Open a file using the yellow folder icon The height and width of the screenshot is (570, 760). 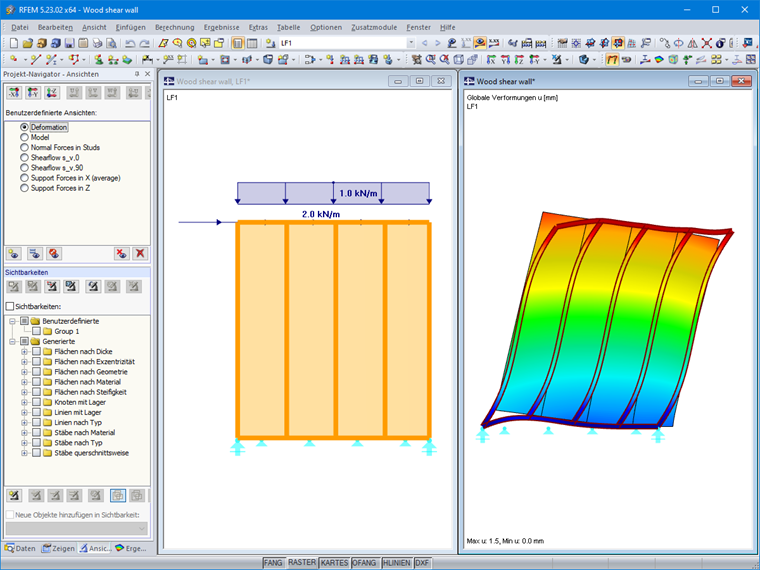coord(28,43)
